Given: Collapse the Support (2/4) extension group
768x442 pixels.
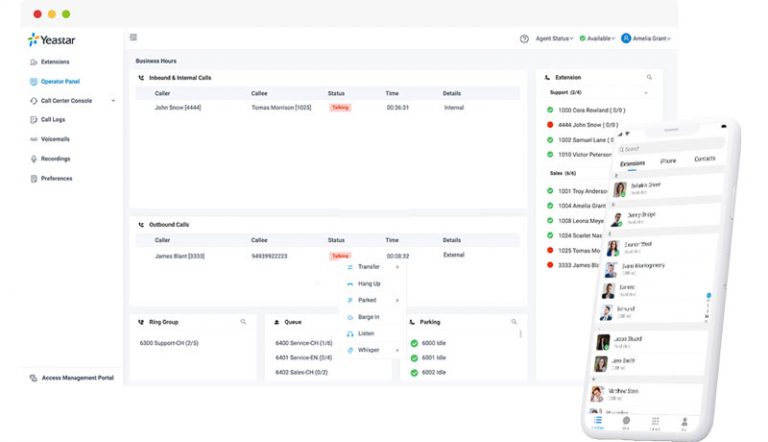Looking at the screenshot, I should pyautogui.click(x=646, y=92).
